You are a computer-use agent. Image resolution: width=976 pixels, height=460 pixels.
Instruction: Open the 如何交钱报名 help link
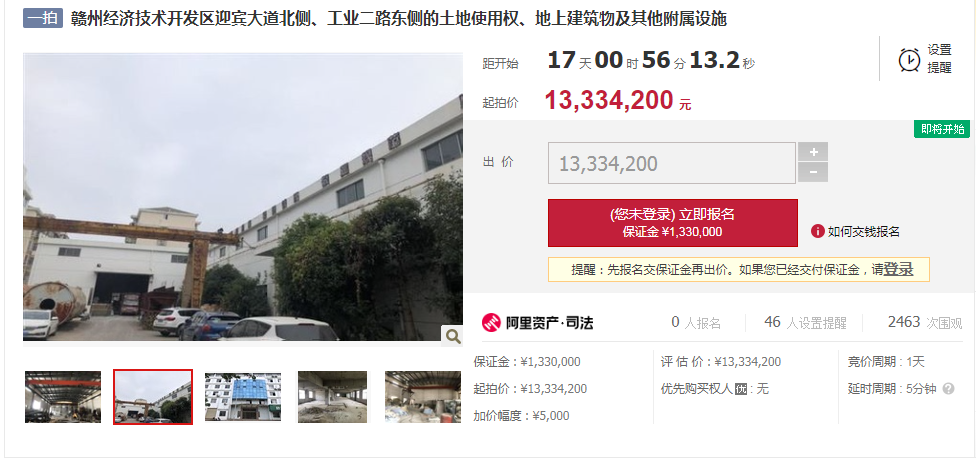(863, 232)
